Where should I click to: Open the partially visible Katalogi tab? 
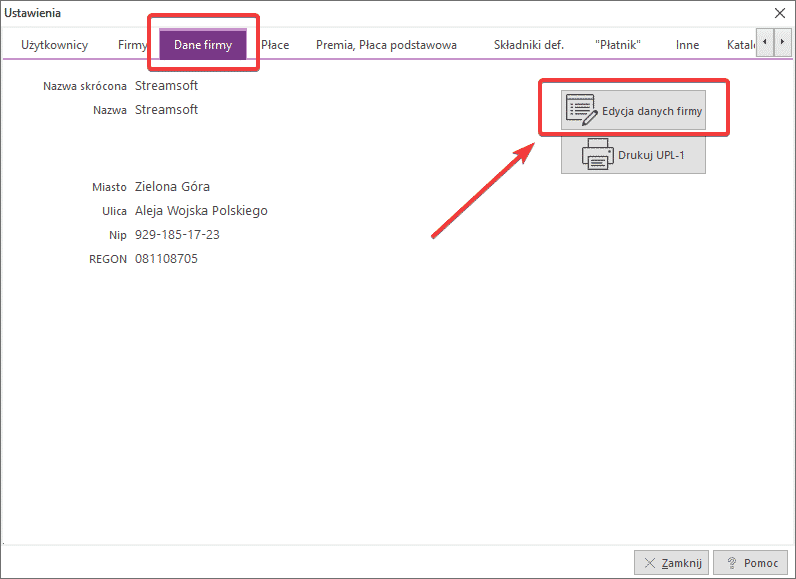tap(741, 45)
